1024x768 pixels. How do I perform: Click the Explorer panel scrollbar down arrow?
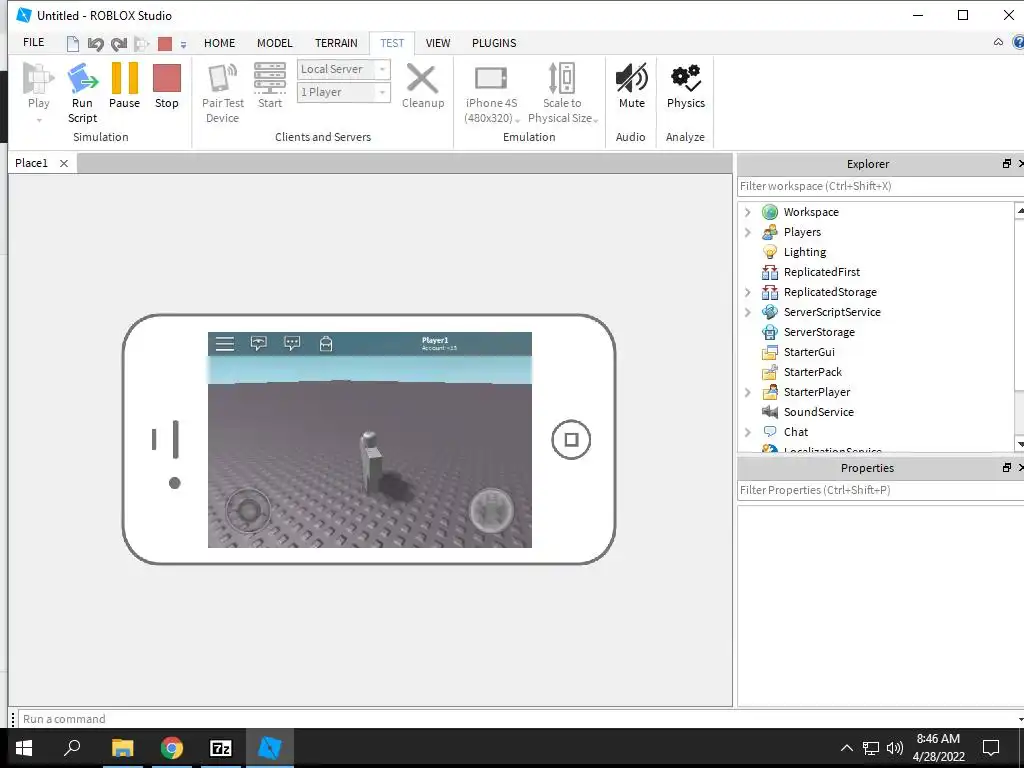tap(1020, 444)
